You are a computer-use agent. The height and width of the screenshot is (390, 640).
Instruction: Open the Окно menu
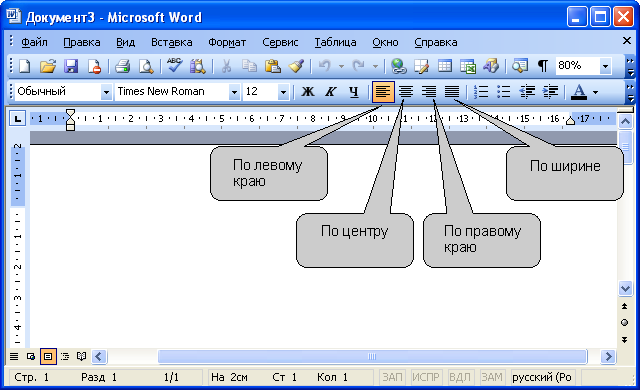click(385, 42)
